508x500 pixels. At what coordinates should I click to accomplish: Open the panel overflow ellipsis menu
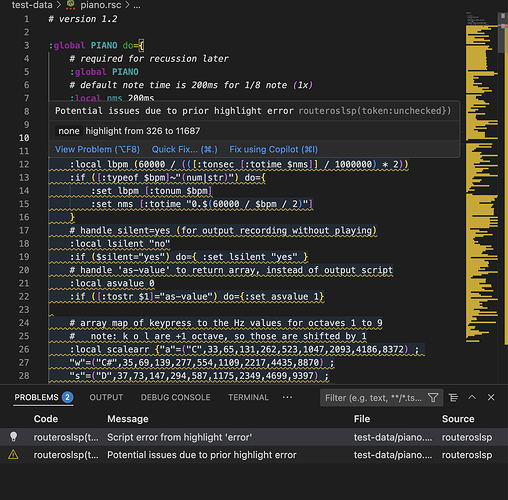287,397
